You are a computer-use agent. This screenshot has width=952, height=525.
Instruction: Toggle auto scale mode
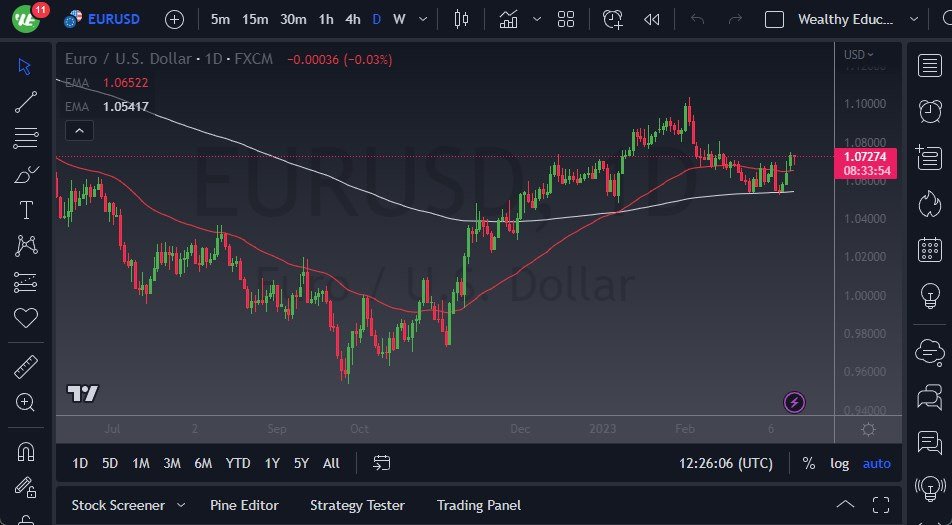[x=877, y=463]
